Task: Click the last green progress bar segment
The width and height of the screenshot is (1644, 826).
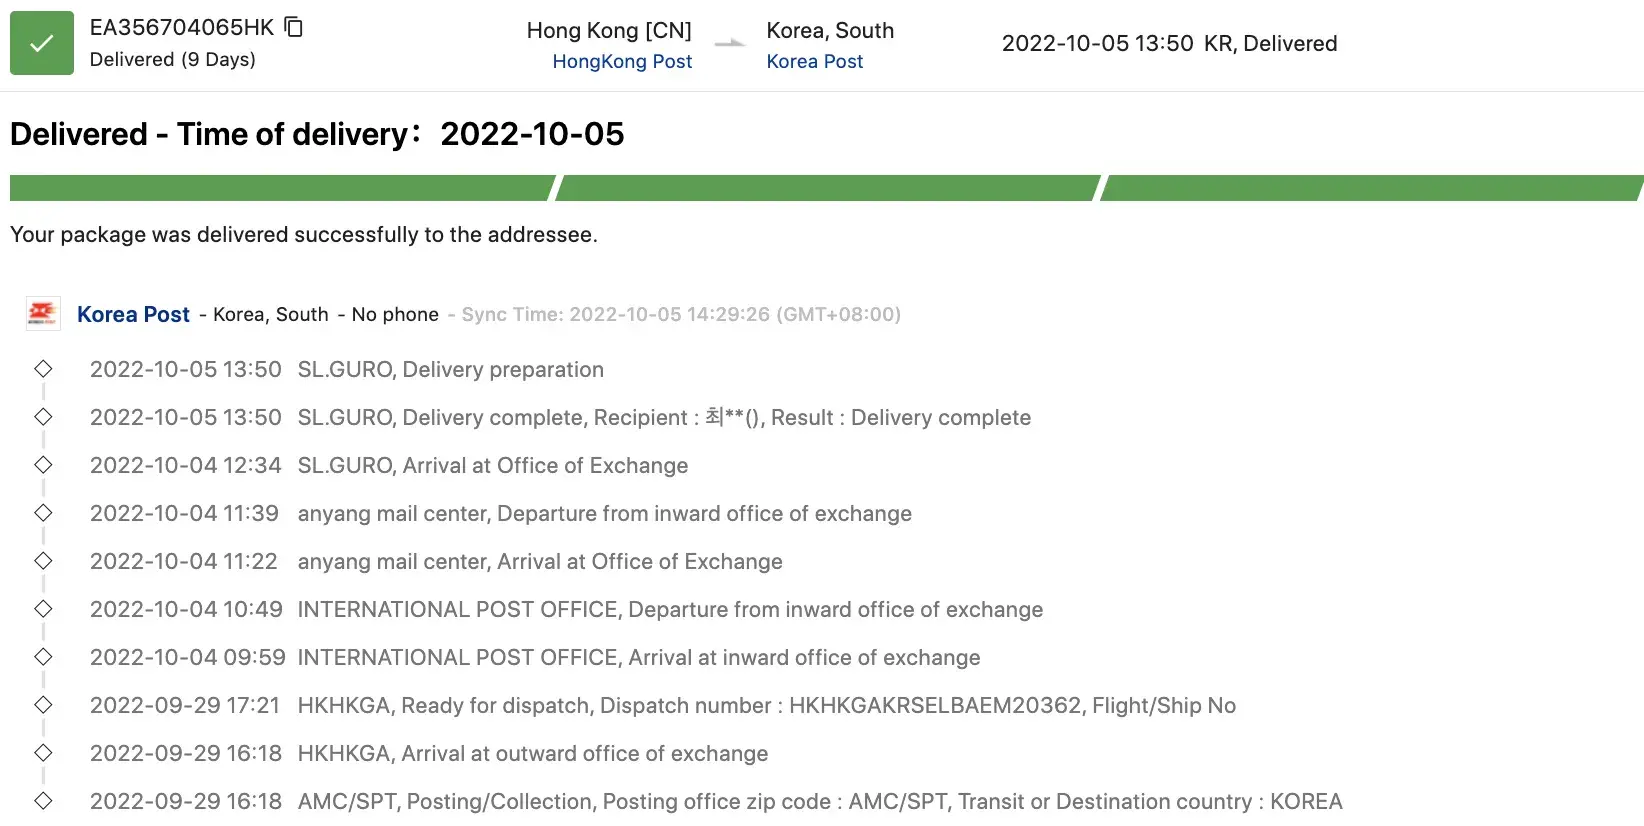Action: (1372, 188)
